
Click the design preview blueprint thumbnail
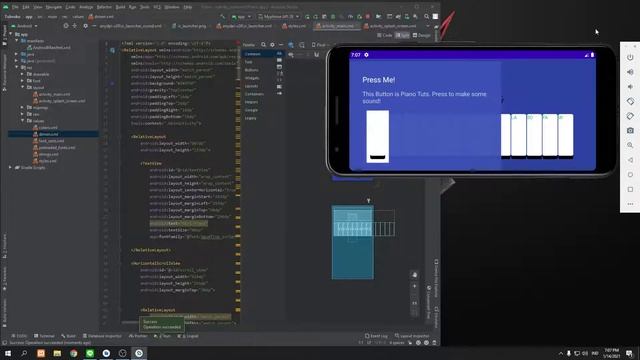(x=353, y=242)
